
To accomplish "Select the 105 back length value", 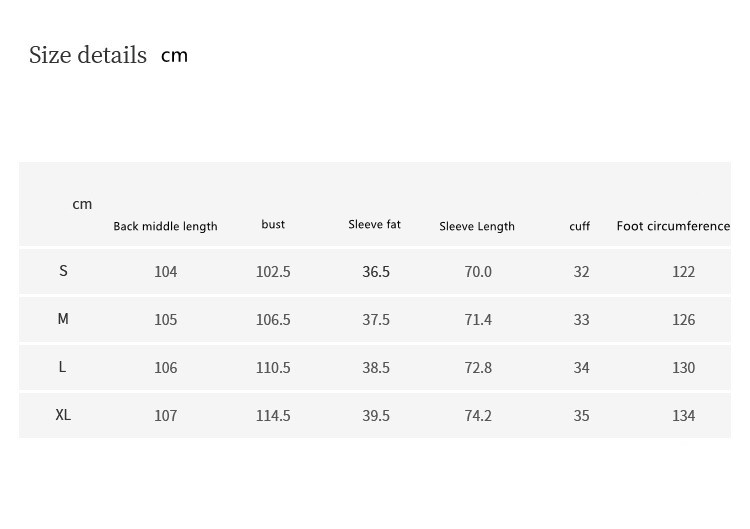I will [x=166, y=320].
